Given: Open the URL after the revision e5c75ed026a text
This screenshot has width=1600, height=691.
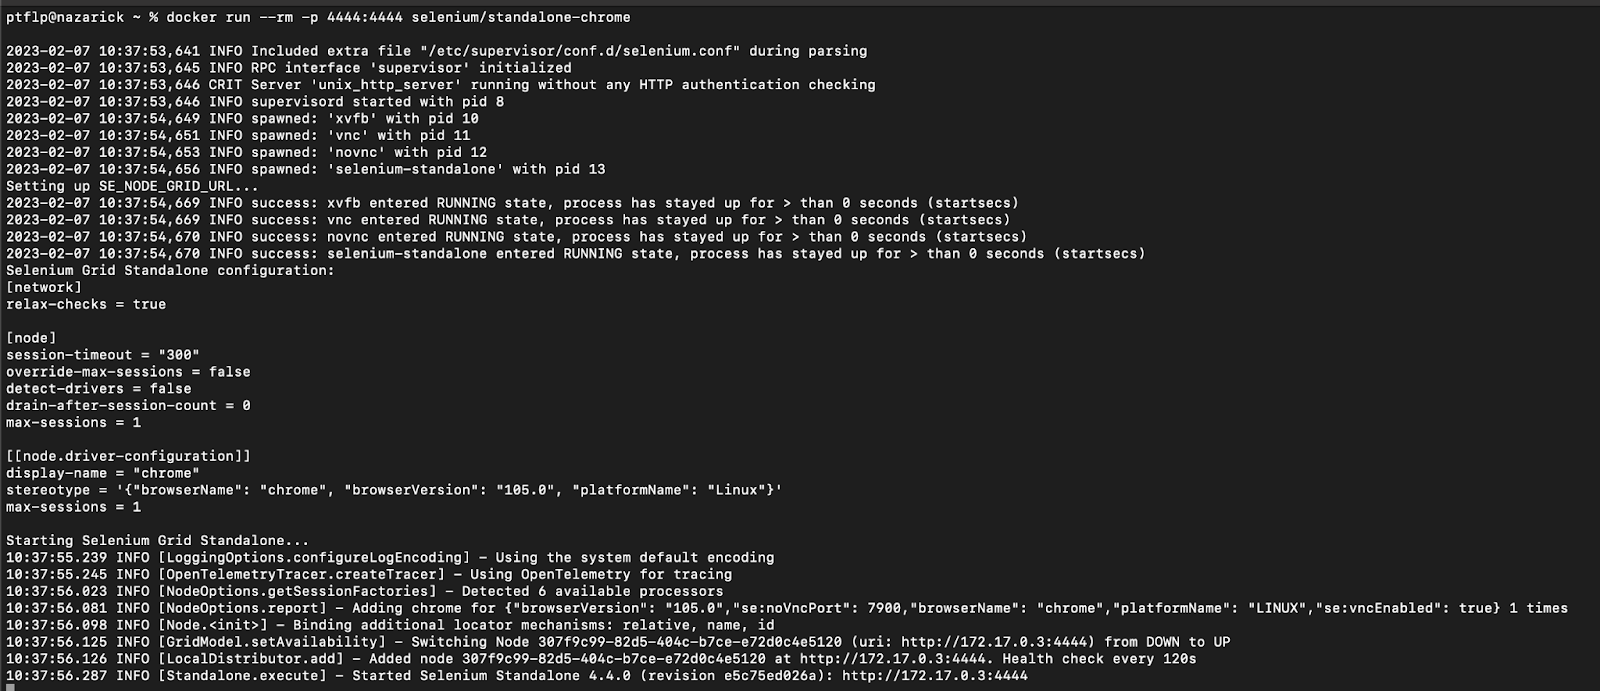Looking at the screenshot, I should (x=934, y=676).
